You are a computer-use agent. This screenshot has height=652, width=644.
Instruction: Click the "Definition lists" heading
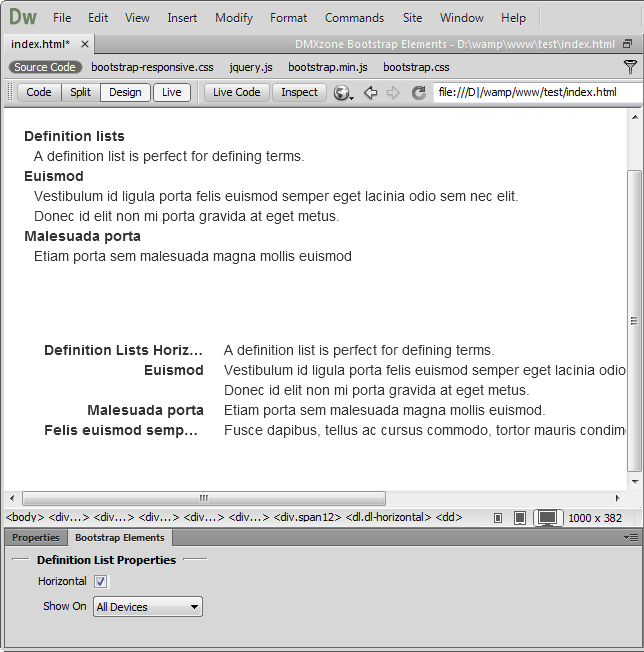74,136
